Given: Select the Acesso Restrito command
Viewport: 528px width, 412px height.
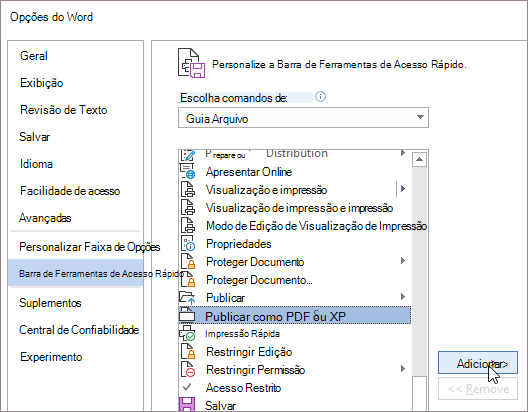Looking at the screenshot, I should point(295,388).
